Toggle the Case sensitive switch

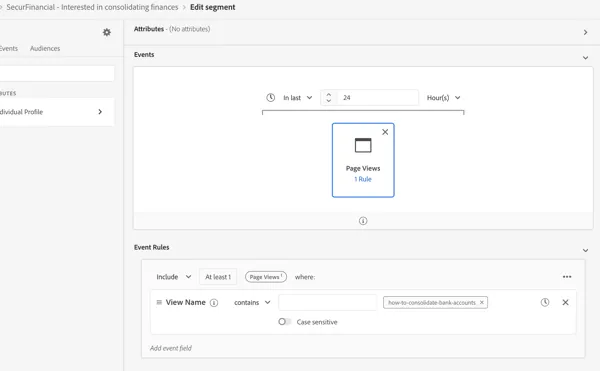click(x=284, y=322)
